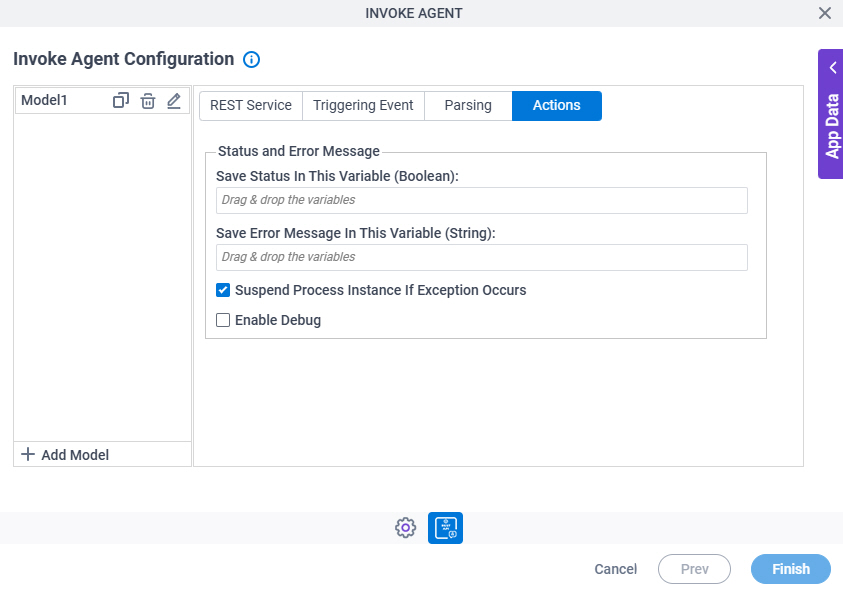Open the gear settings icon at the bottom
Image resolution: width=843 pixels, height=592 pixels.
[x=405, y=527]
